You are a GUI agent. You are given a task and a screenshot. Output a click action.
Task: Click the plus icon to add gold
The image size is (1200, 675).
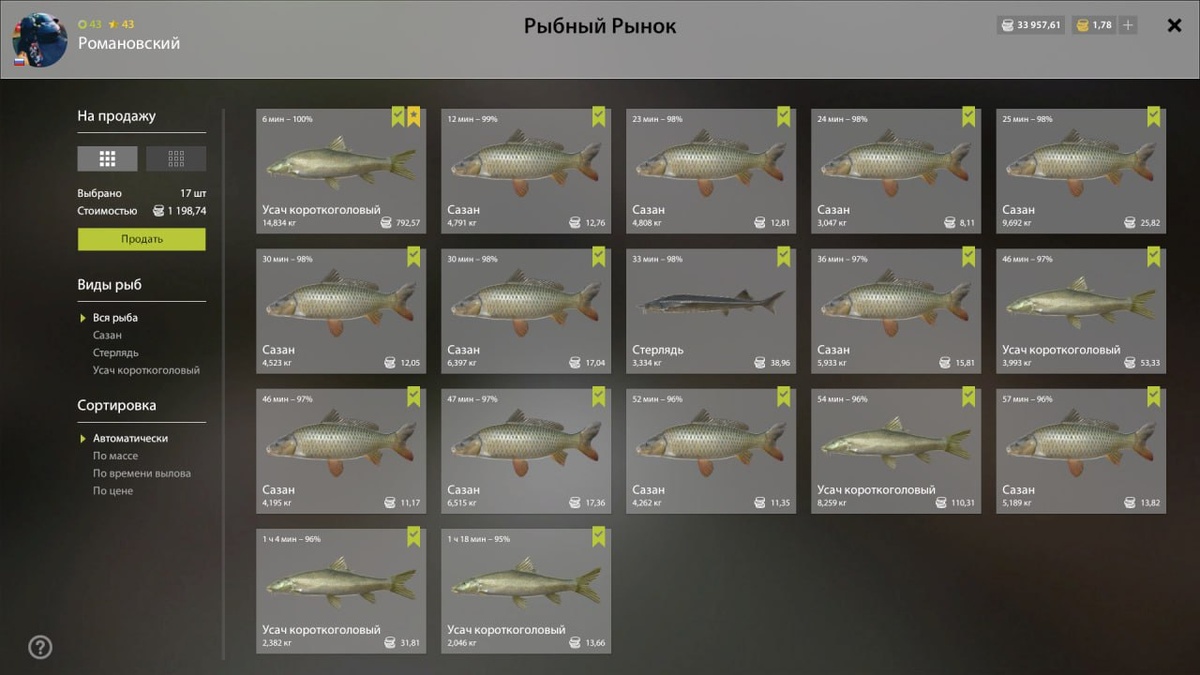1128,25
